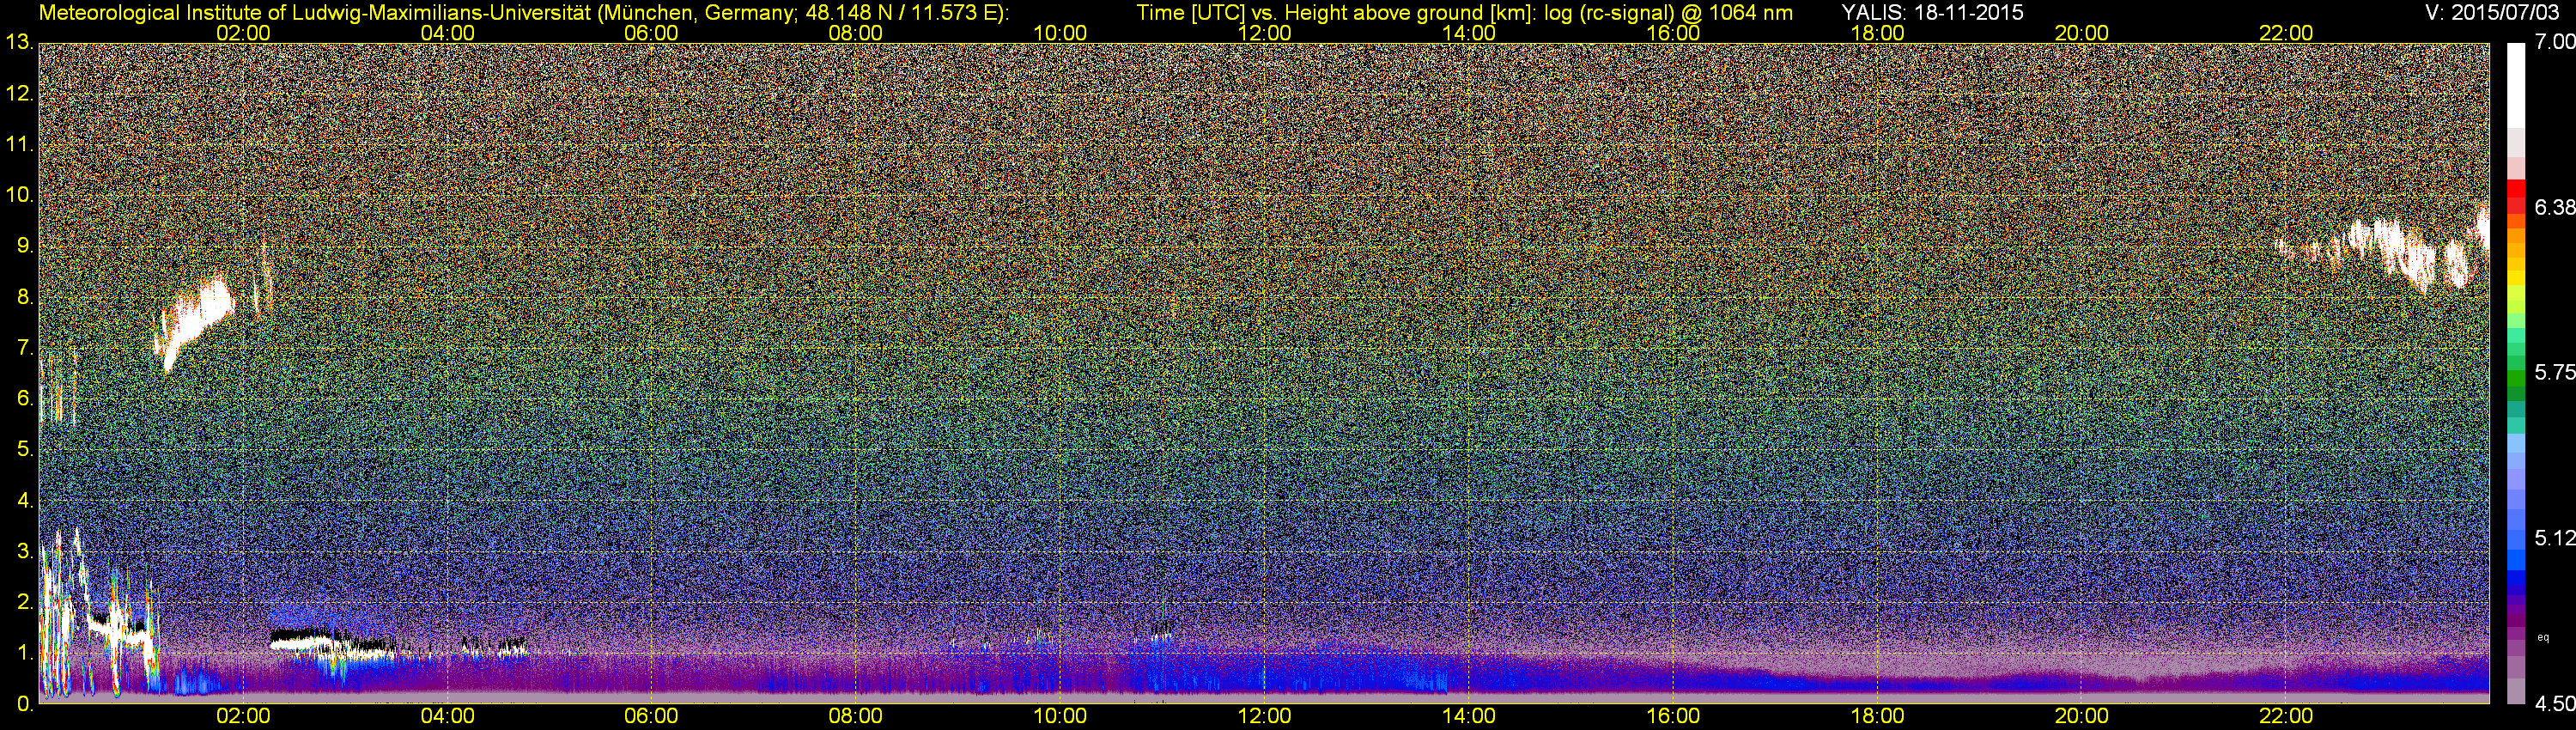Click the bottom axis 14:00 time label
This screenshot has width=2576, height=730.
coord(1469,716)
